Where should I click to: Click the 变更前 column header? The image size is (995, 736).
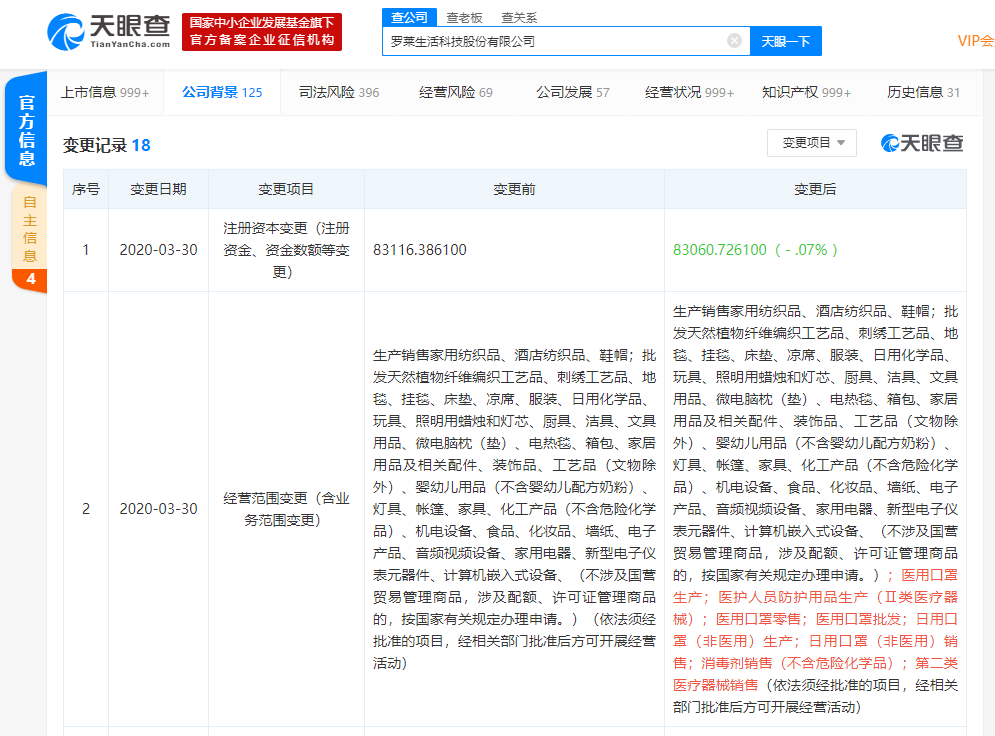point(514,189)
